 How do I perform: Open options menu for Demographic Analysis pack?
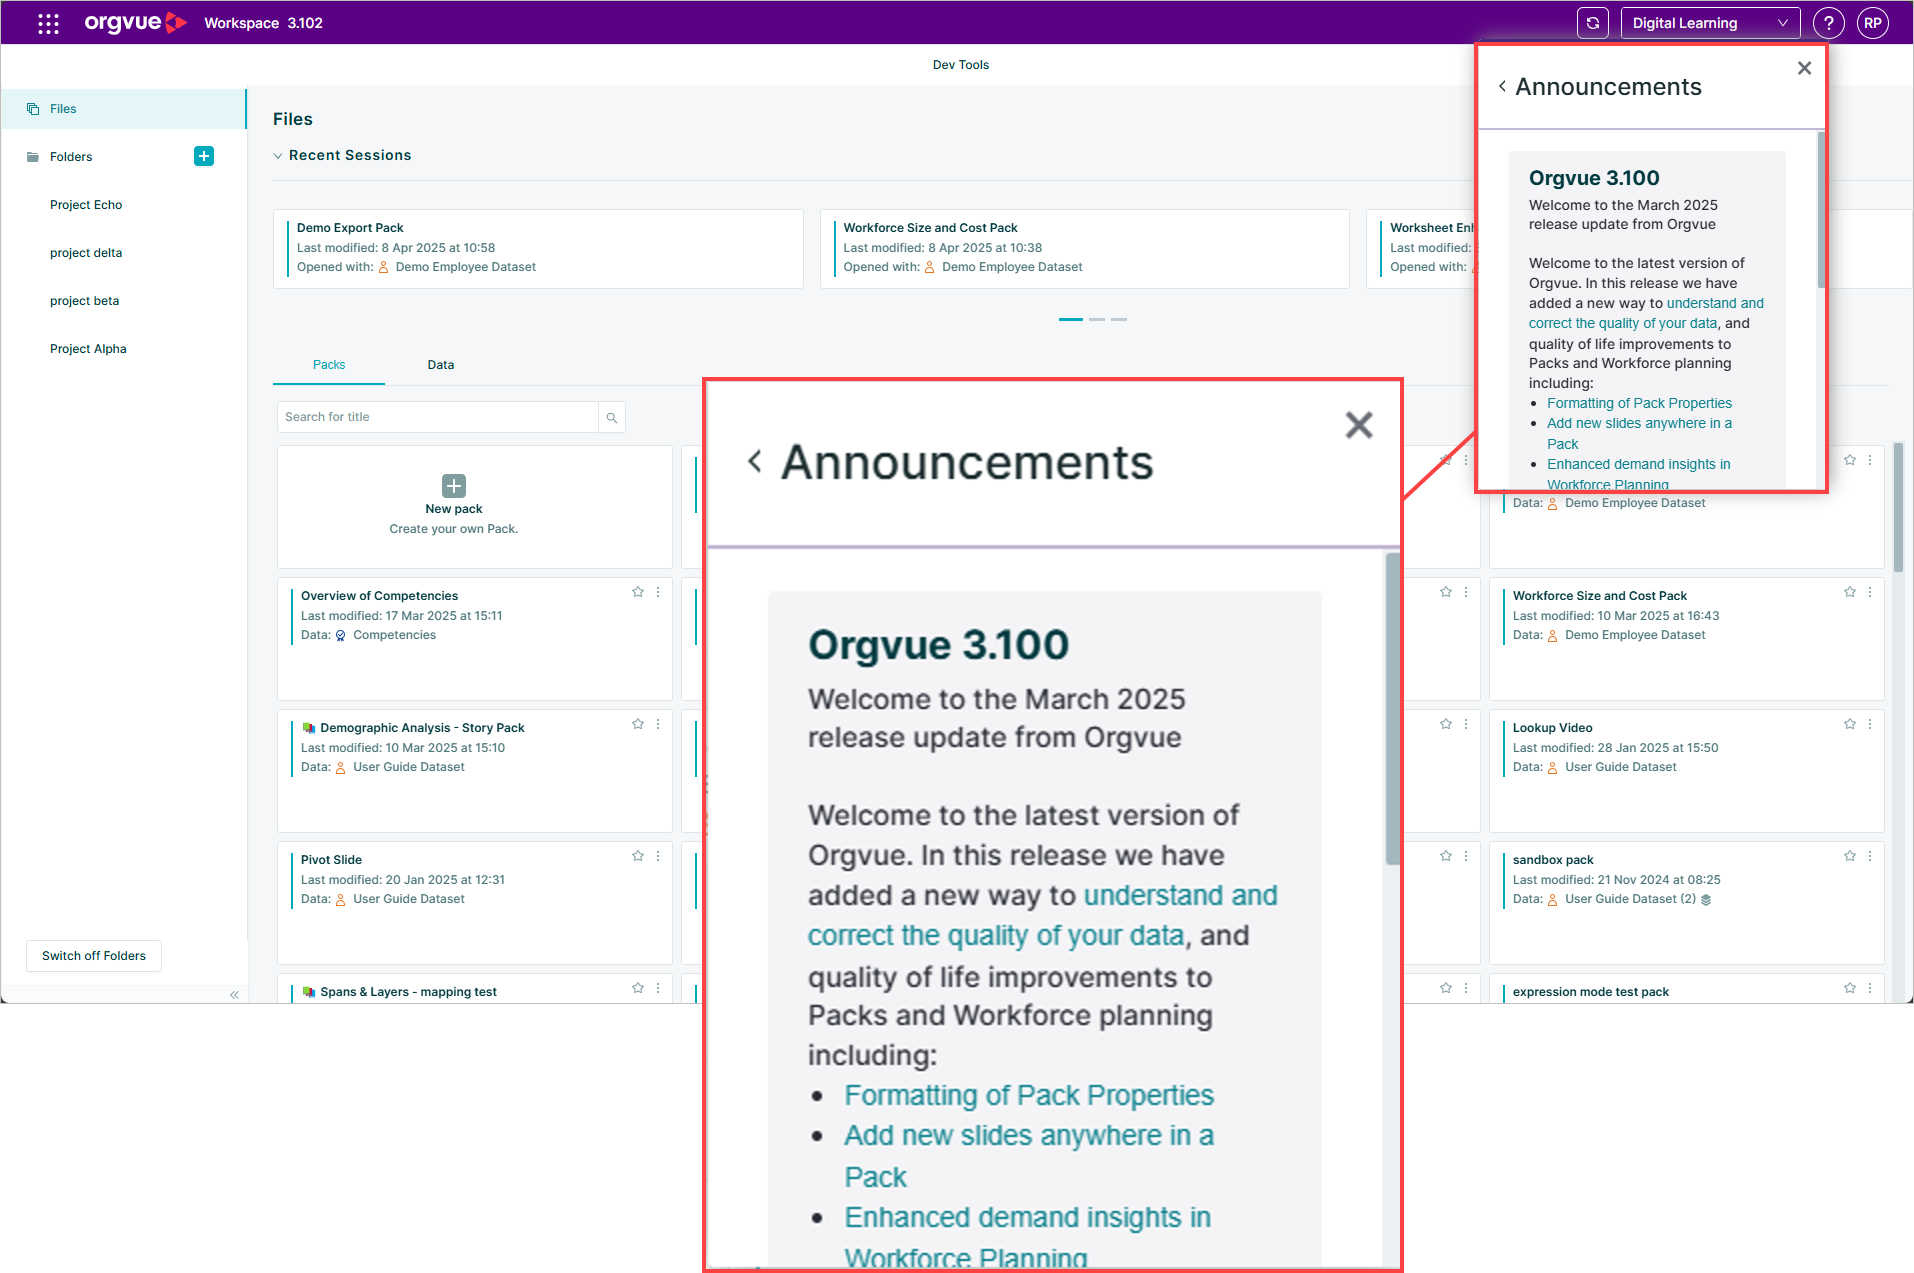(x=658, y=724)
